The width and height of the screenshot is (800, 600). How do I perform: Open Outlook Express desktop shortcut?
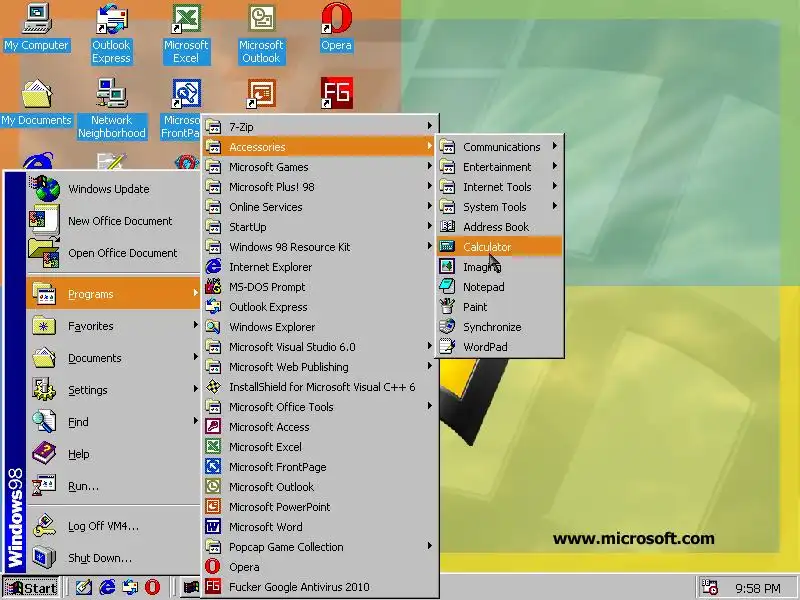[x=111, y=34]
